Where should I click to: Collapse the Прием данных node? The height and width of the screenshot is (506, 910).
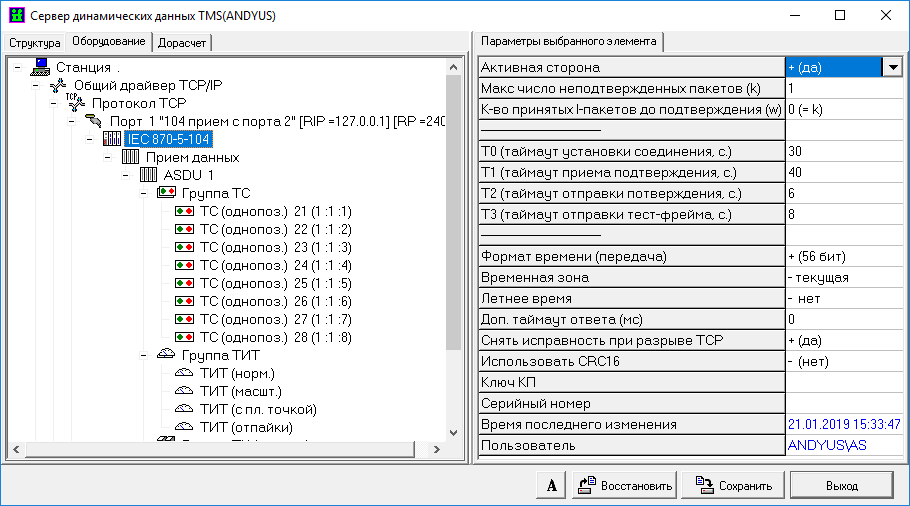pos(107,157)
